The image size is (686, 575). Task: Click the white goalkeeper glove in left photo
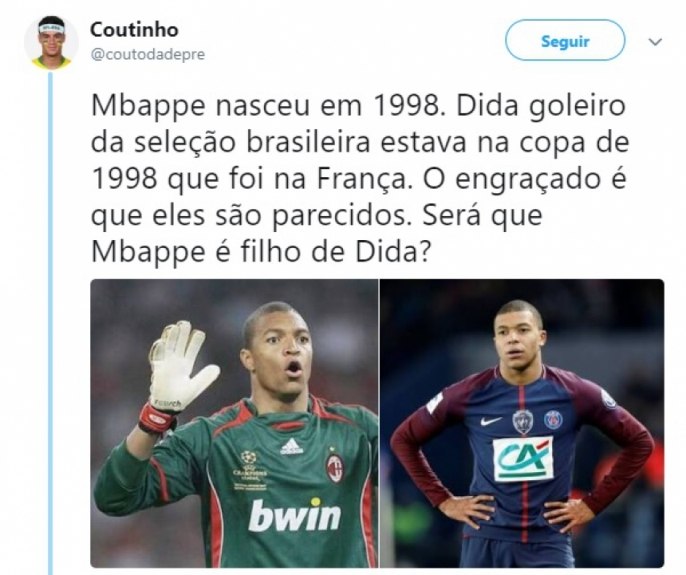point(181,366)
